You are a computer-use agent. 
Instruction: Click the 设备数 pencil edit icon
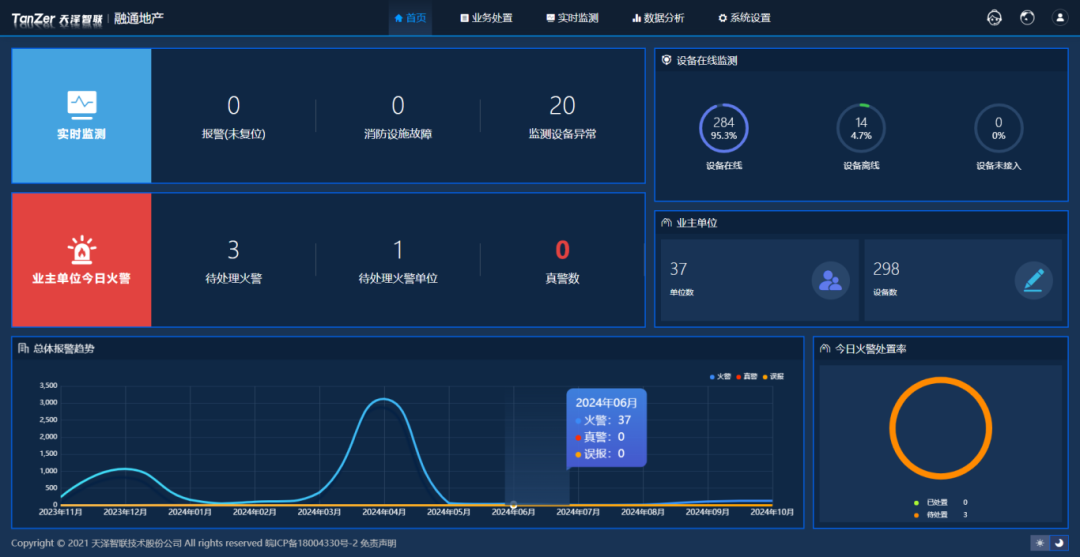pos(1033,280)
